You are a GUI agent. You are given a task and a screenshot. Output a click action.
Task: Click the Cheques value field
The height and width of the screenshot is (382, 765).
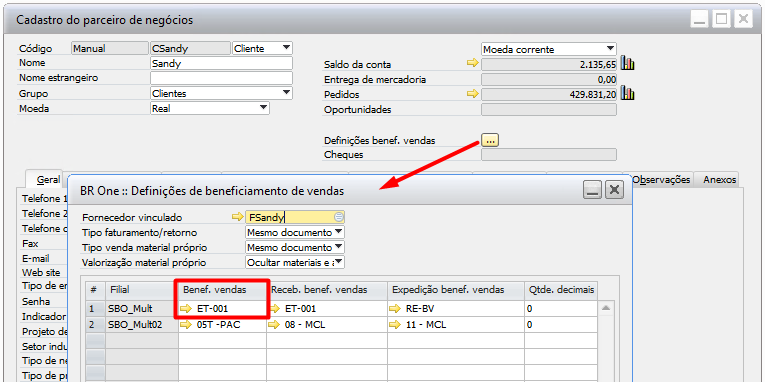pos(549,155)
